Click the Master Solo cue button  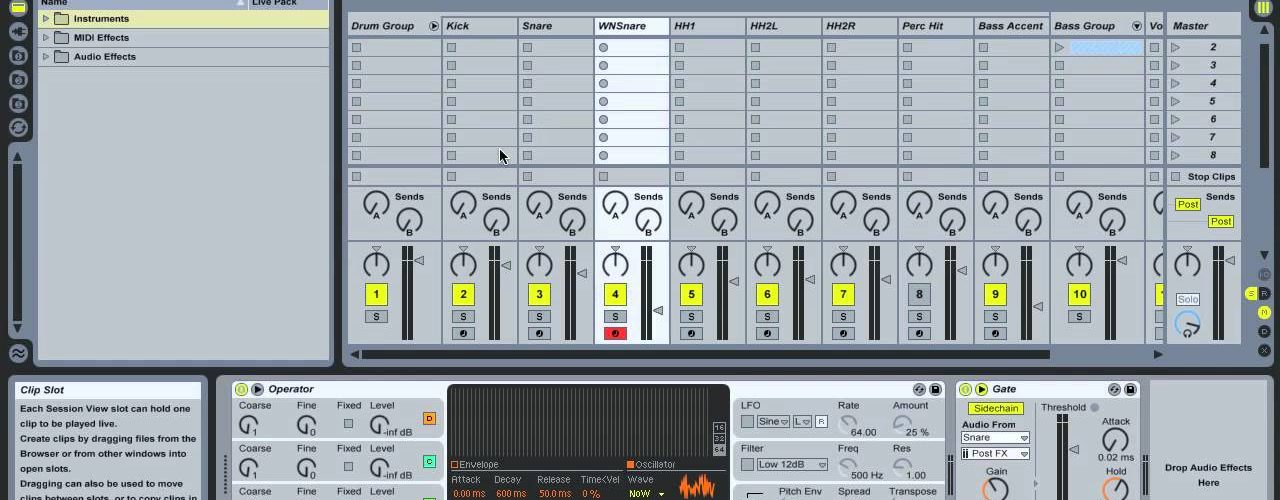pos(1187,299)
